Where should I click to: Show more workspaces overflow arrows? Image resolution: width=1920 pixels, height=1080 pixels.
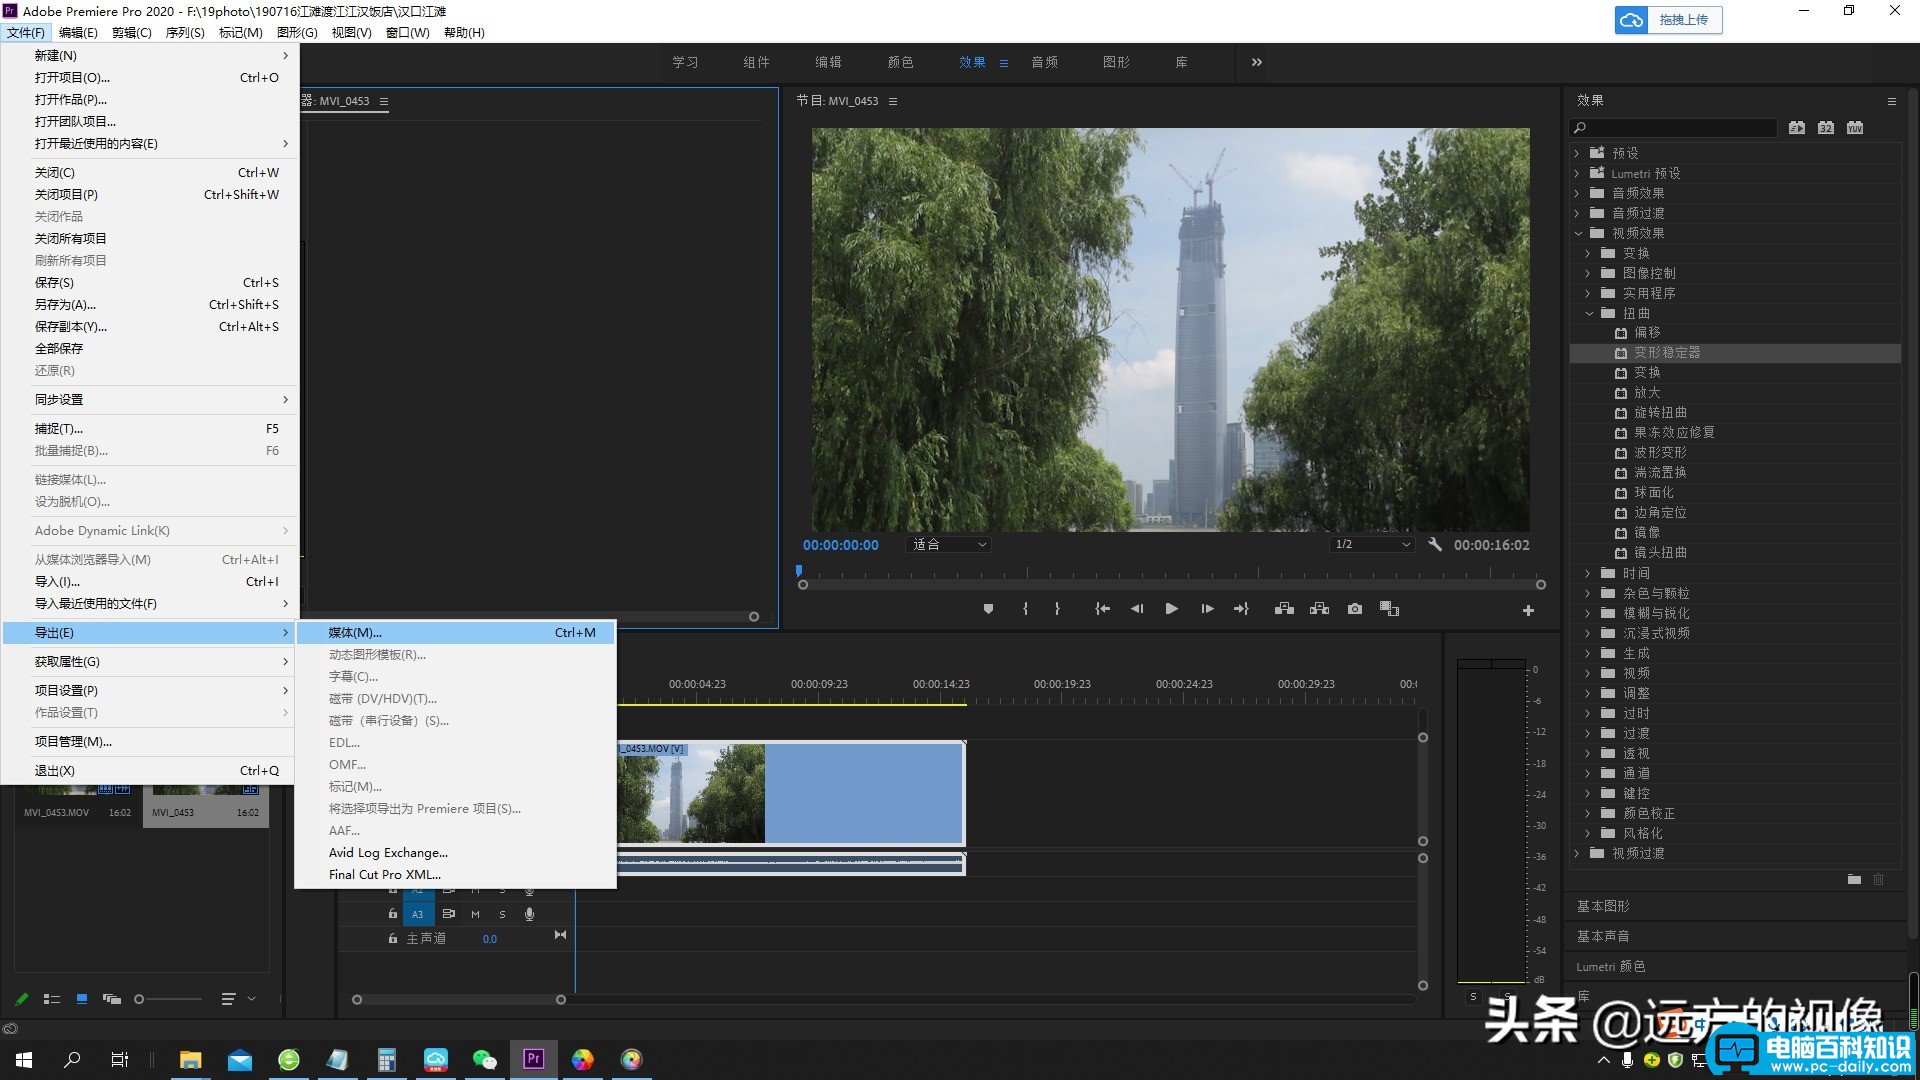[x=1257, y=62]
